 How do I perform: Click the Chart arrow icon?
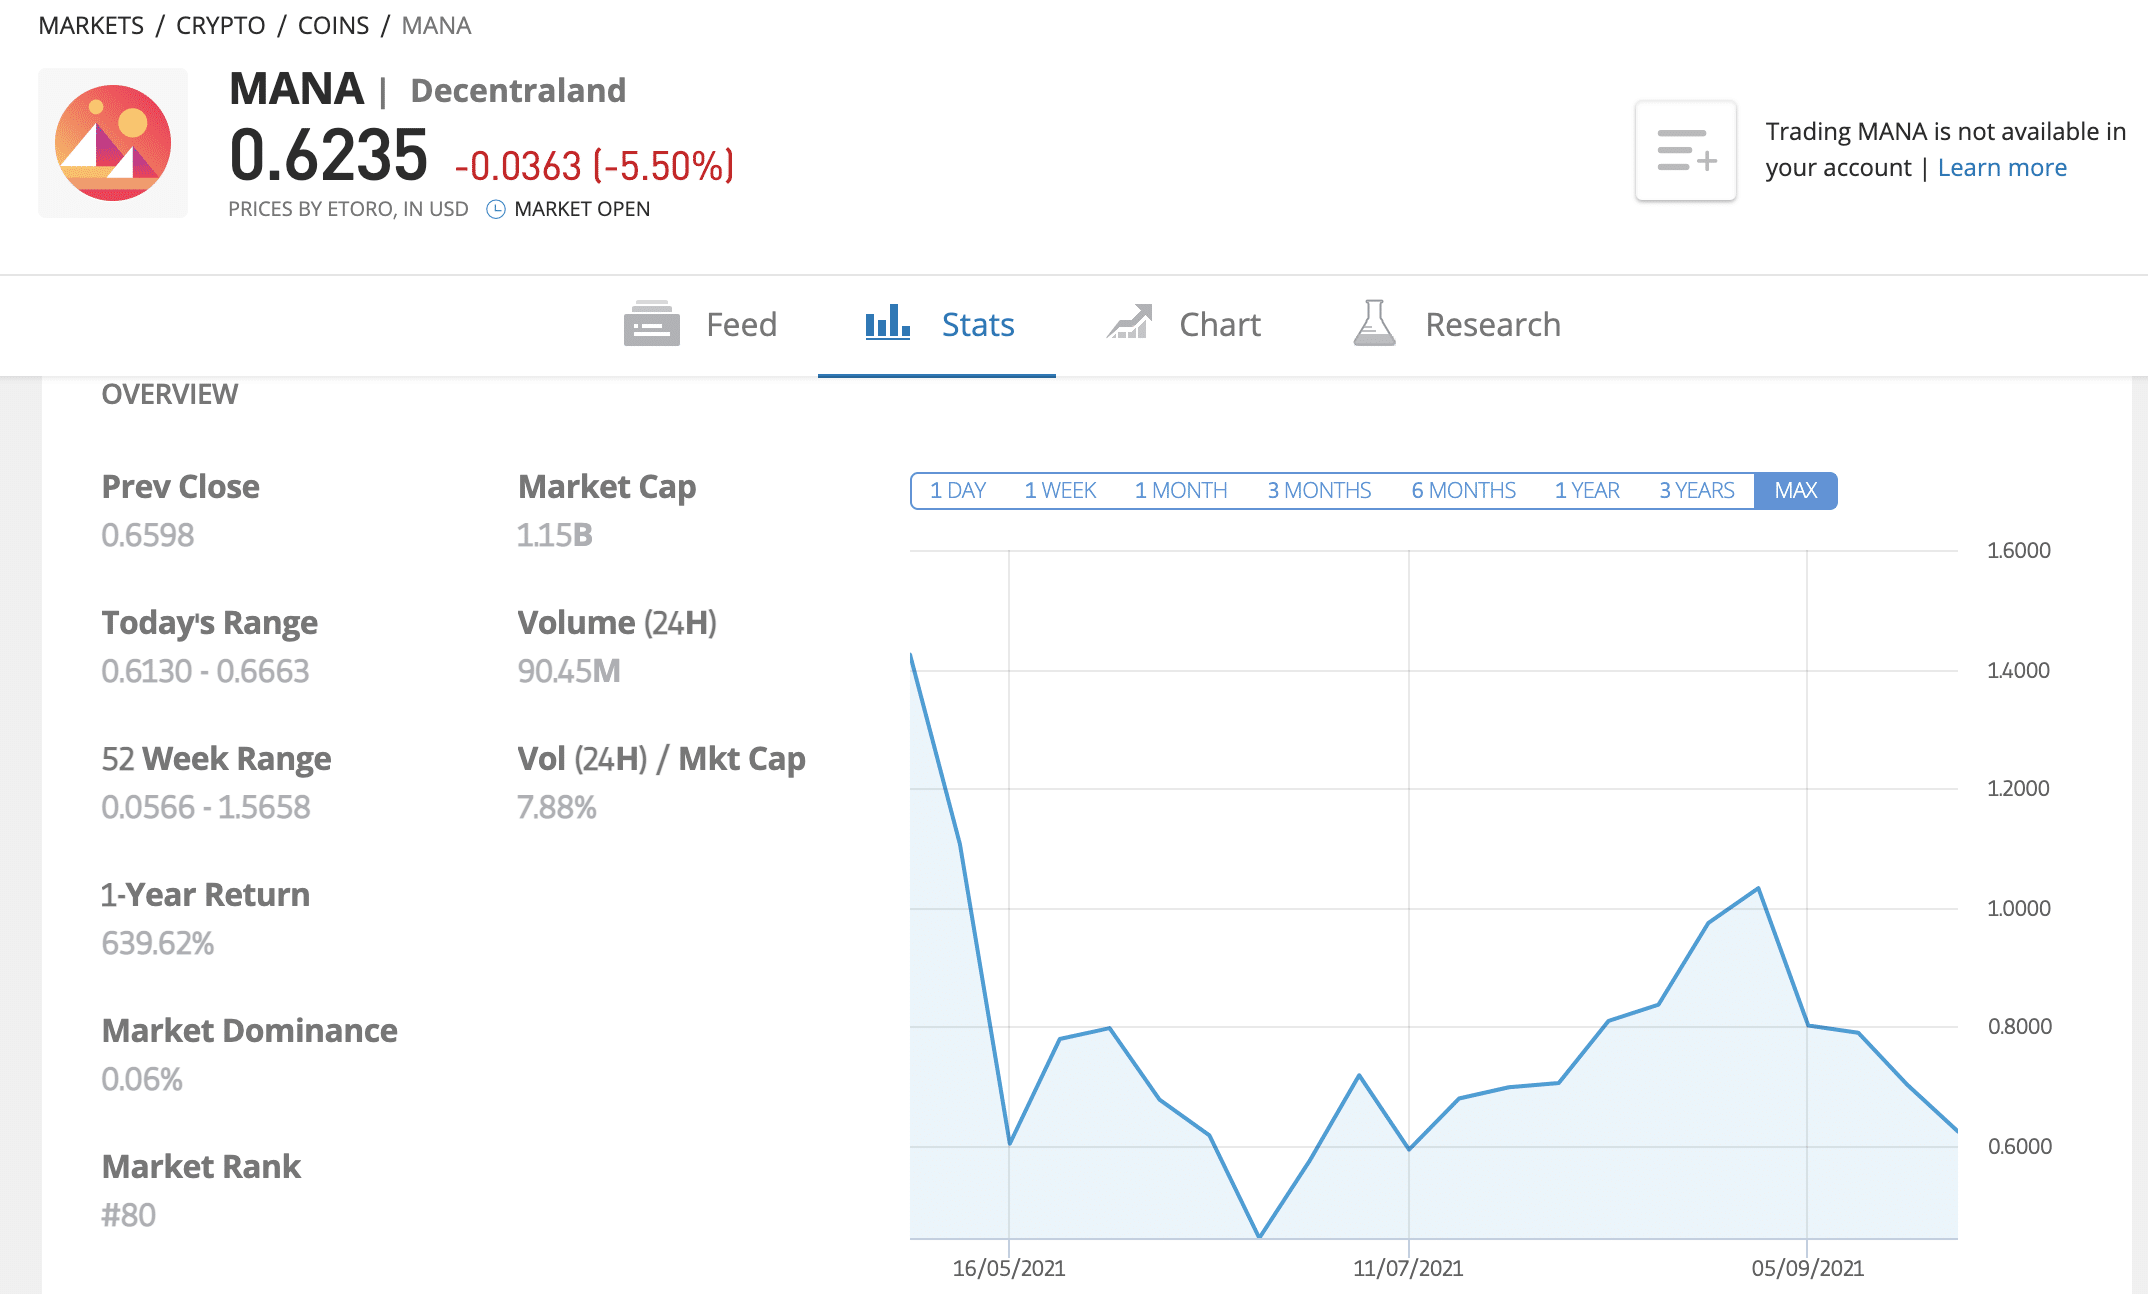[x=1129, y=323]
